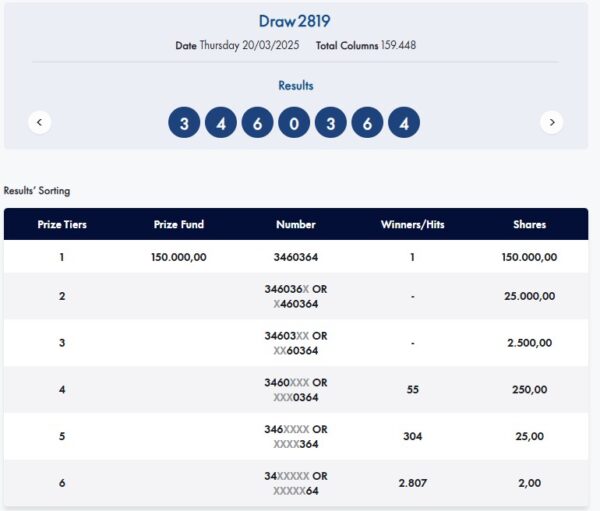
Task: Click the Prize Fund column header
Action: pyautogui.click(x=179, y=225)
